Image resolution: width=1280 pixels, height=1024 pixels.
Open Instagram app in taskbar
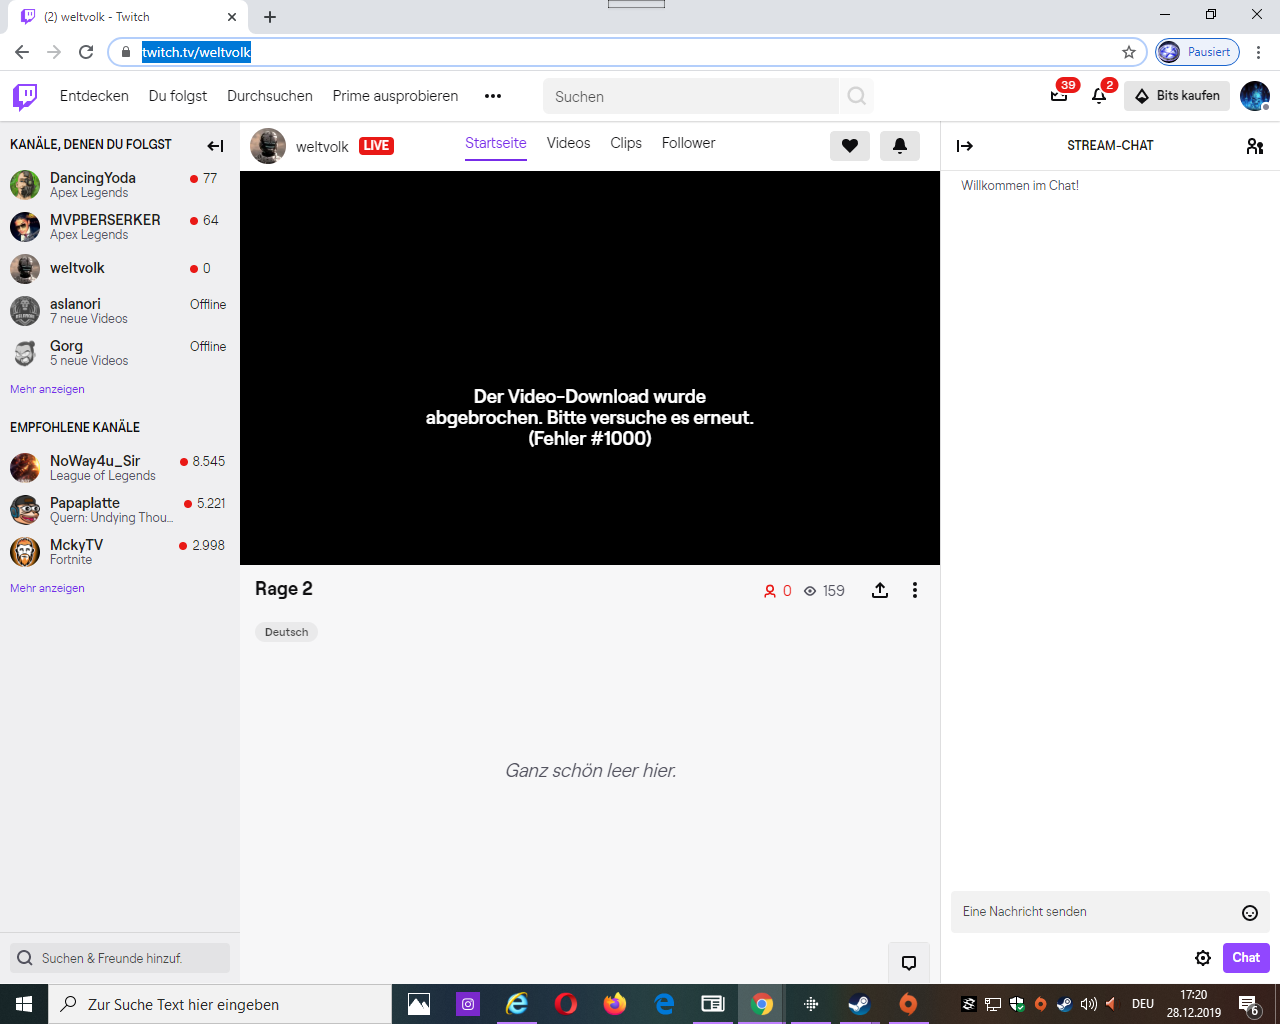pyautogui.click(x=468, y=1004)
